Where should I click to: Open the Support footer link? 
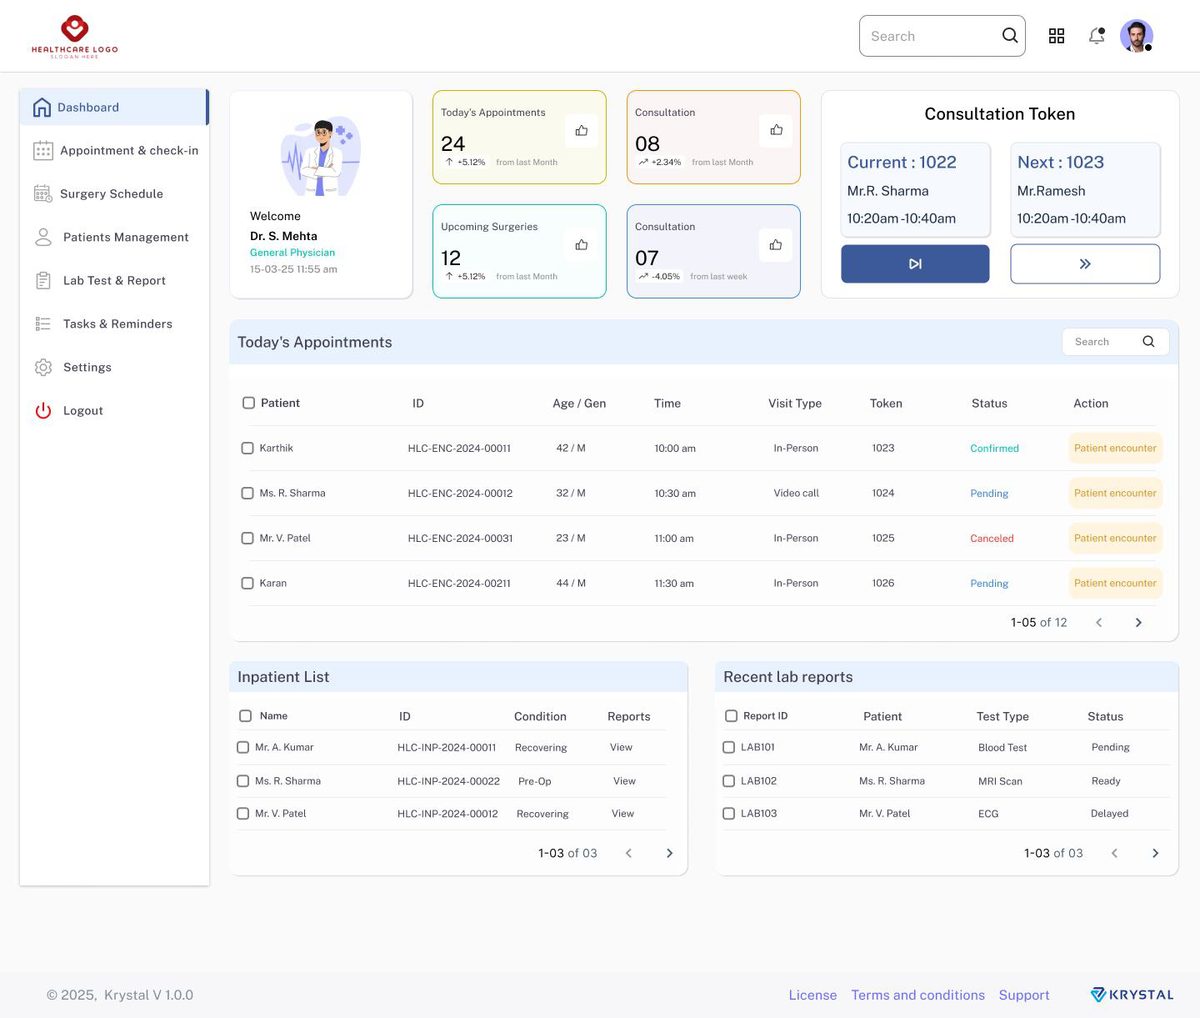(x=1024, y=995)
